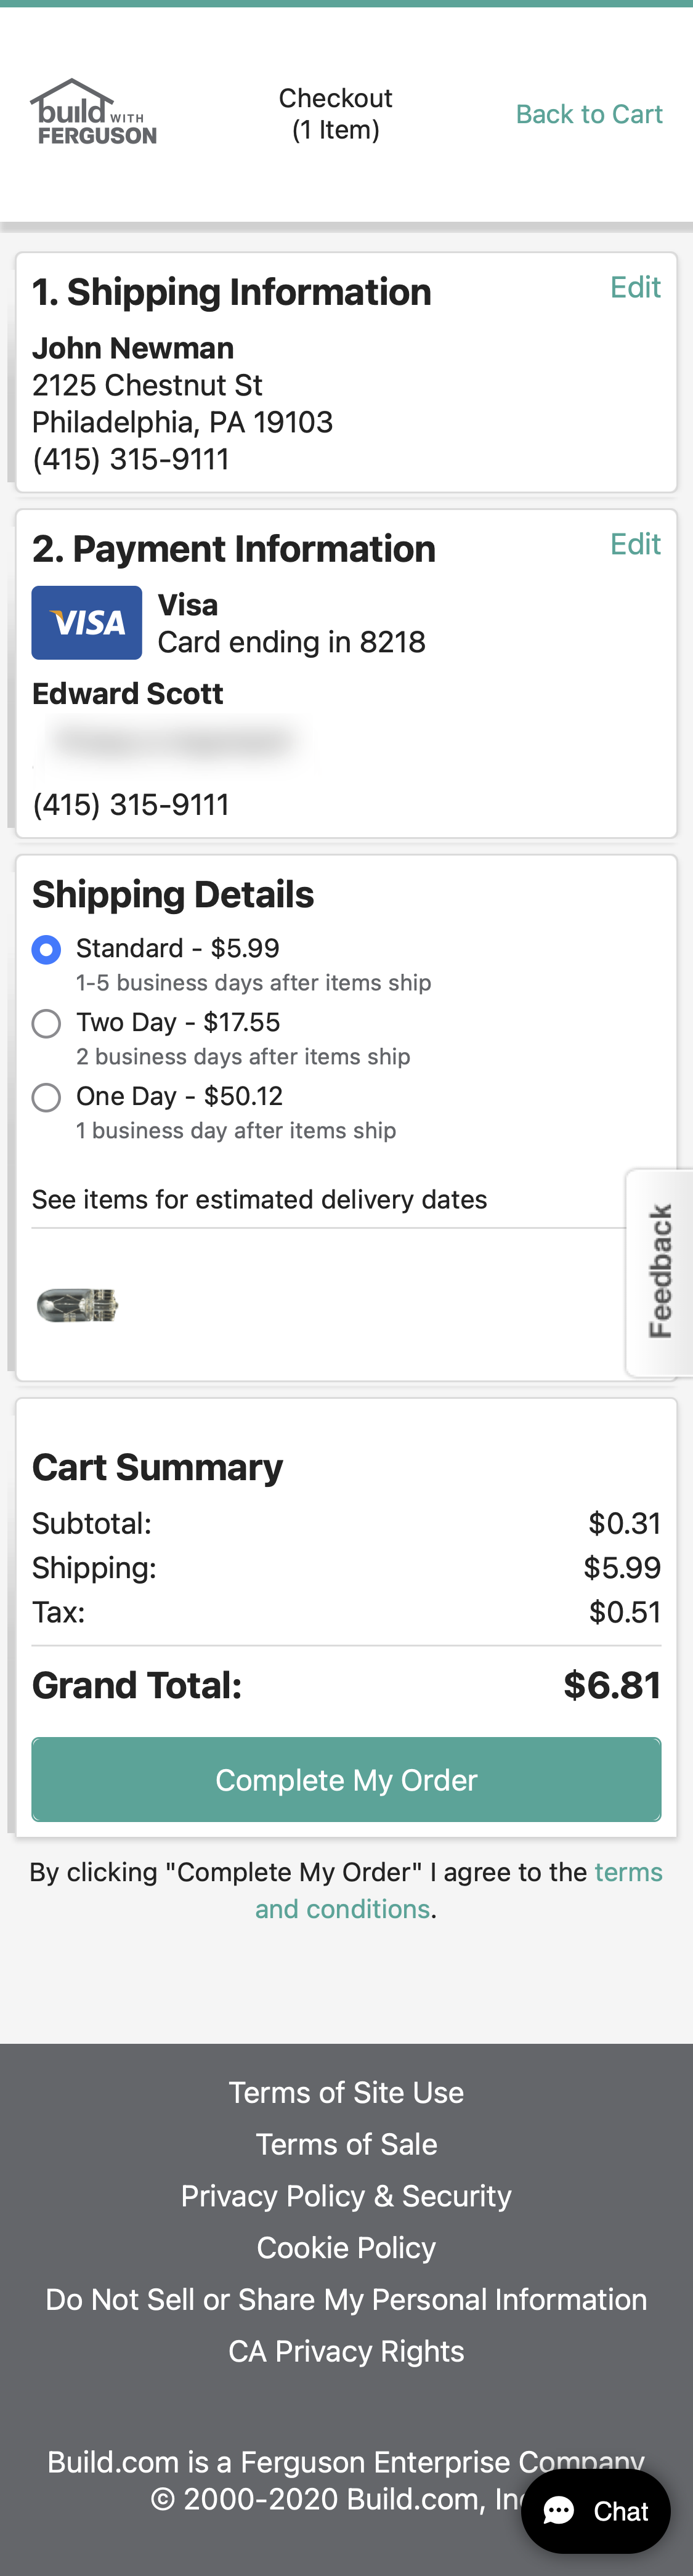
Task: Open Terms of Site Use
Action: 346,2092
